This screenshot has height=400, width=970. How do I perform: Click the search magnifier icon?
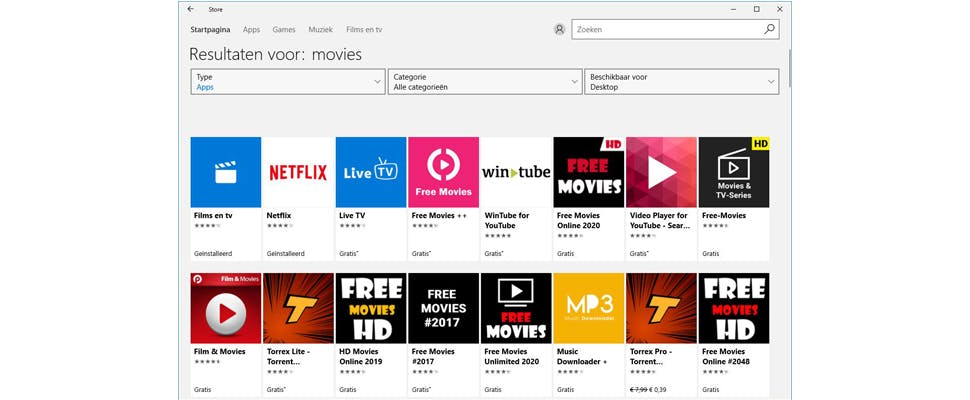(769, 29)
